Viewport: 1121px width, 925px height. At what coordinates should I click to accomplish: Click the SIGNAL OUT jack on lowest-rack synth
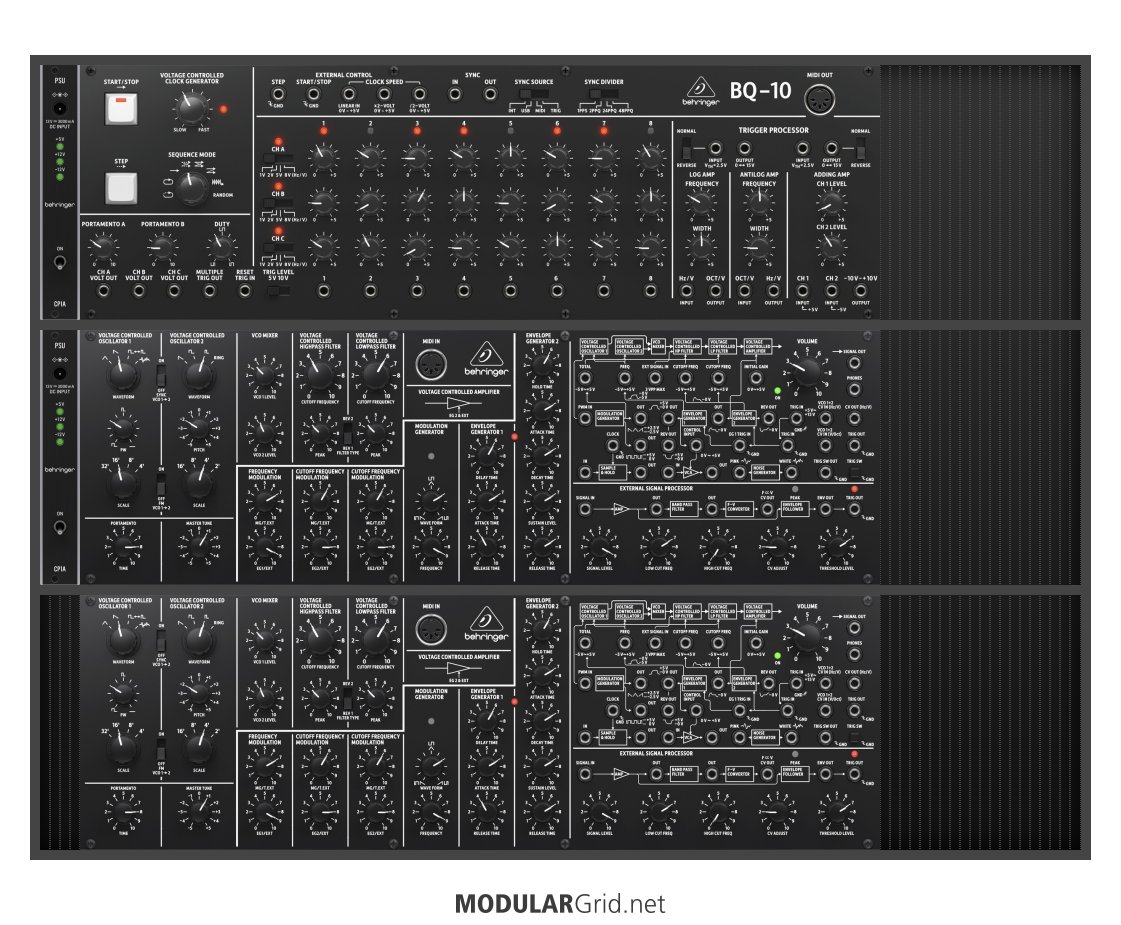[x=854, y=628]
